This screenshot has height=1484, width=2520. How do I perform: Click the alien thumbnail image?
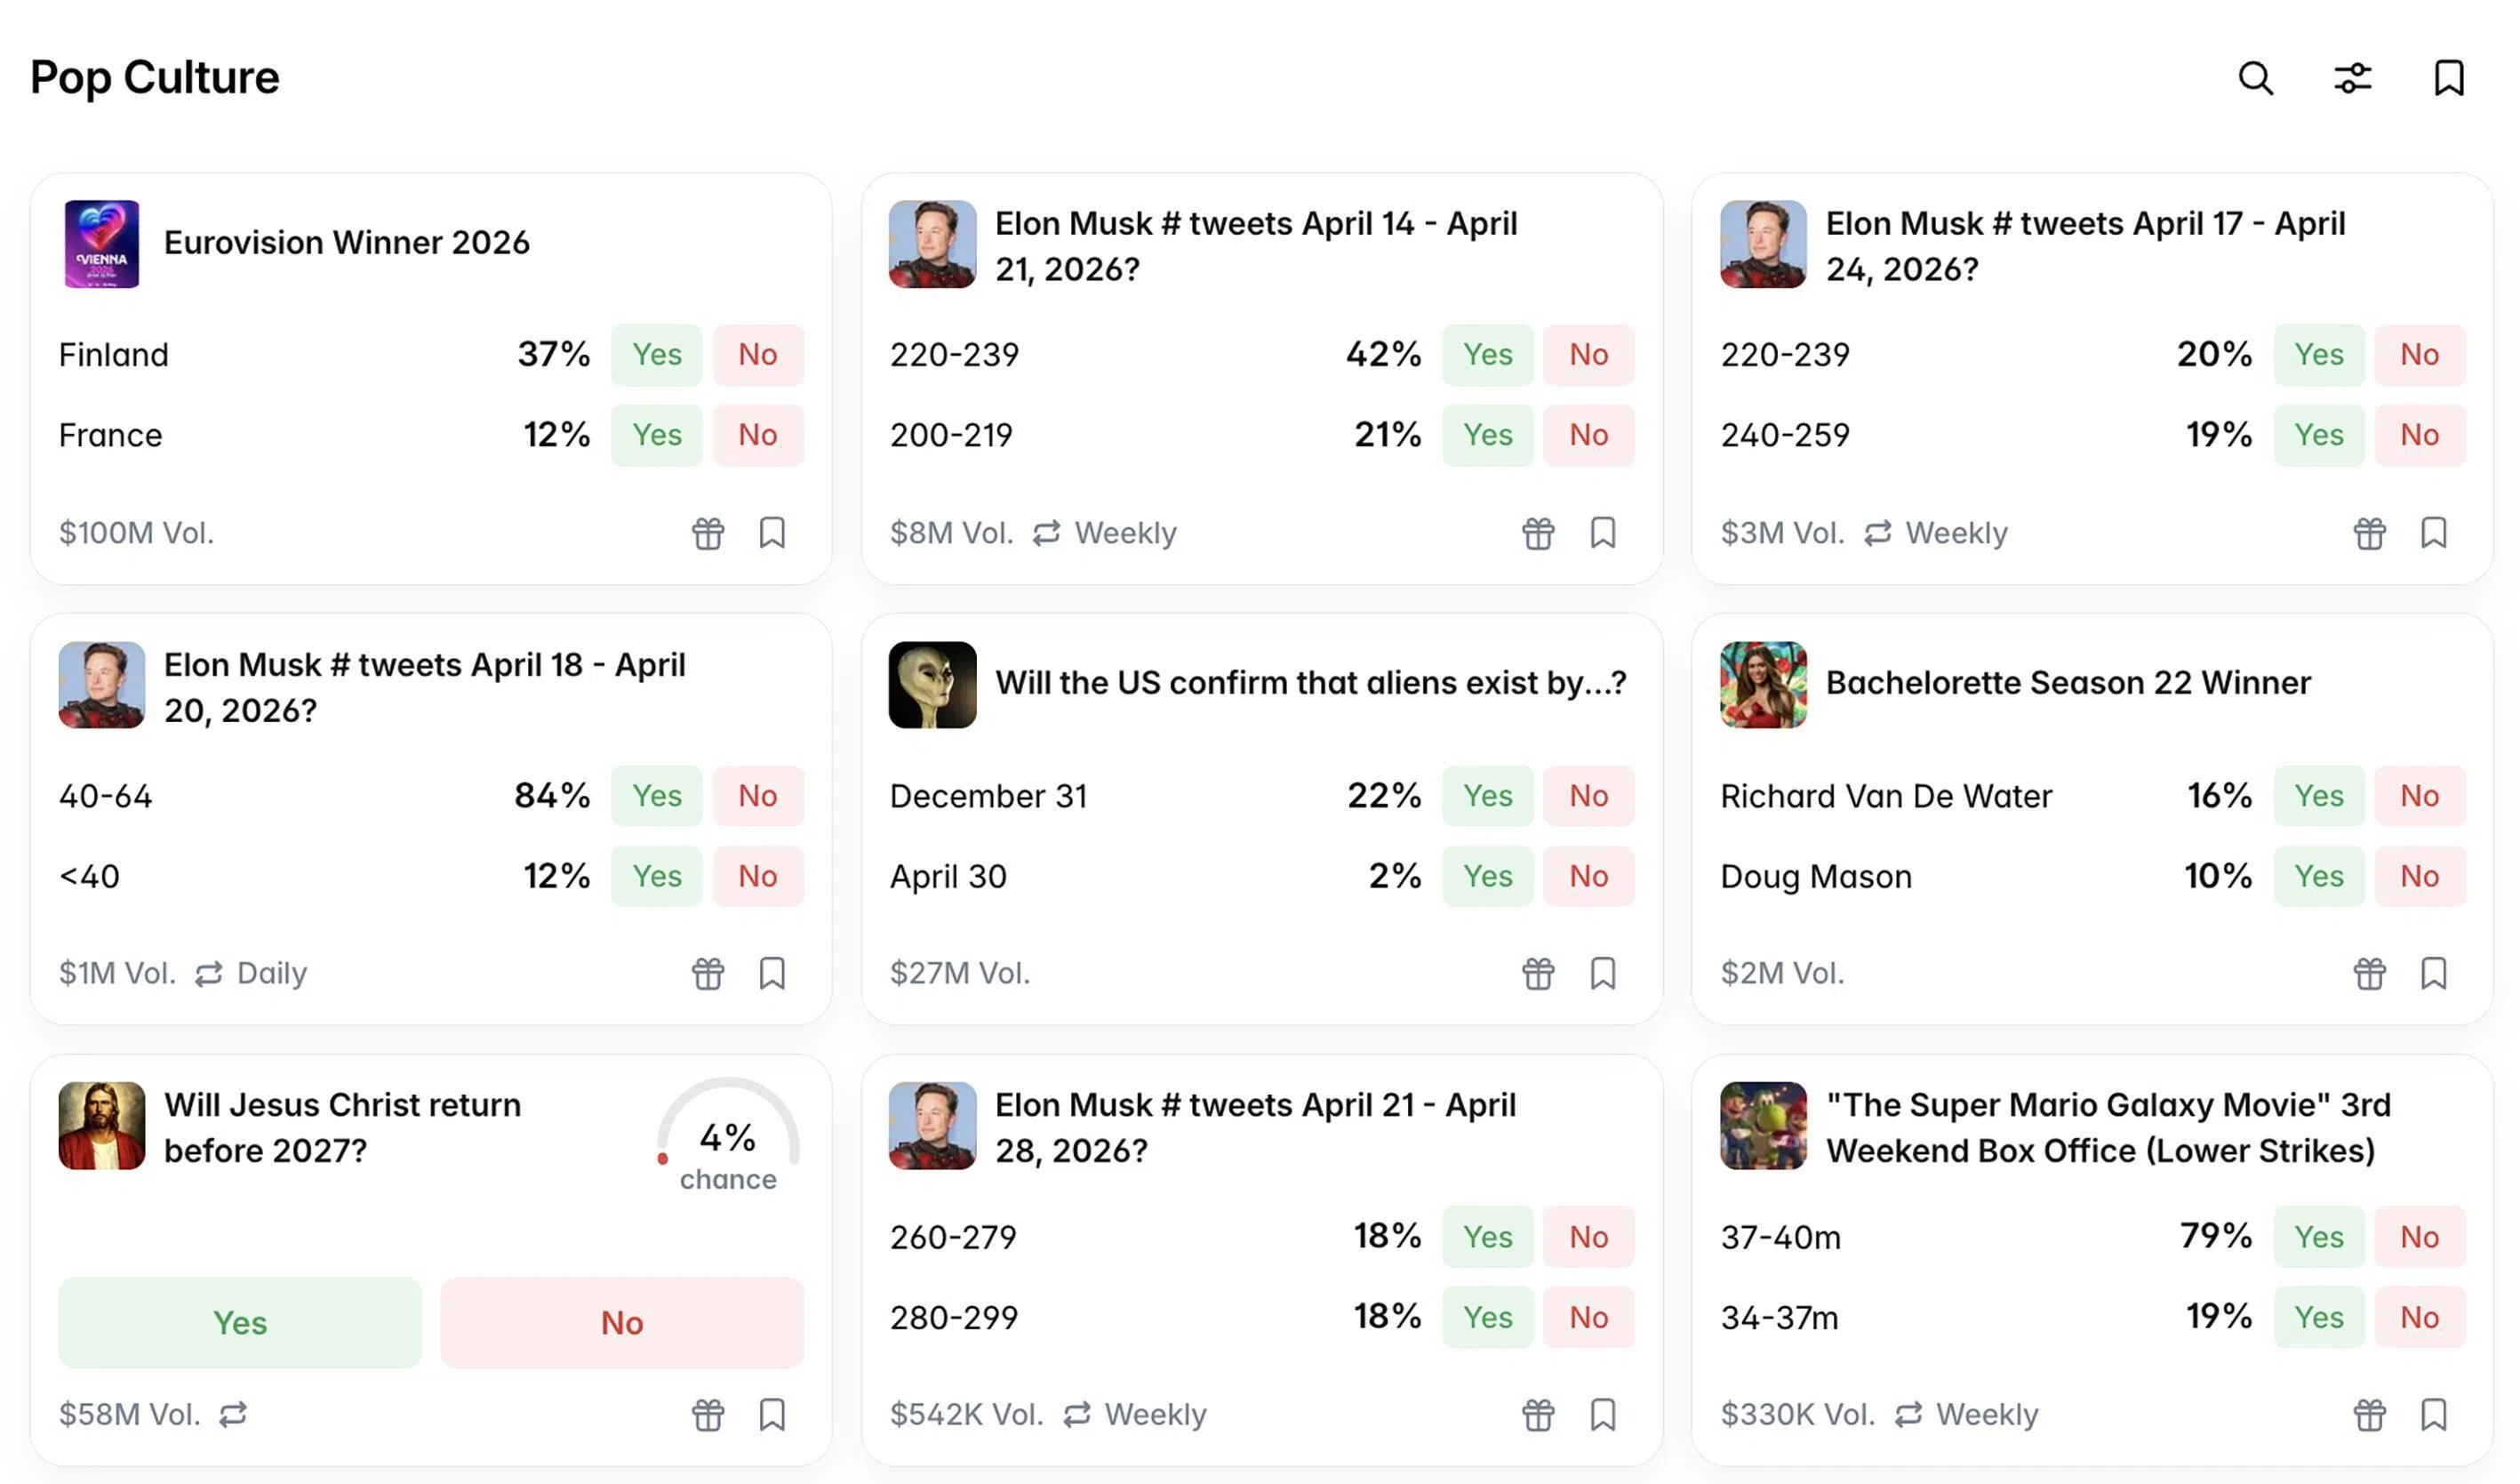932,685
